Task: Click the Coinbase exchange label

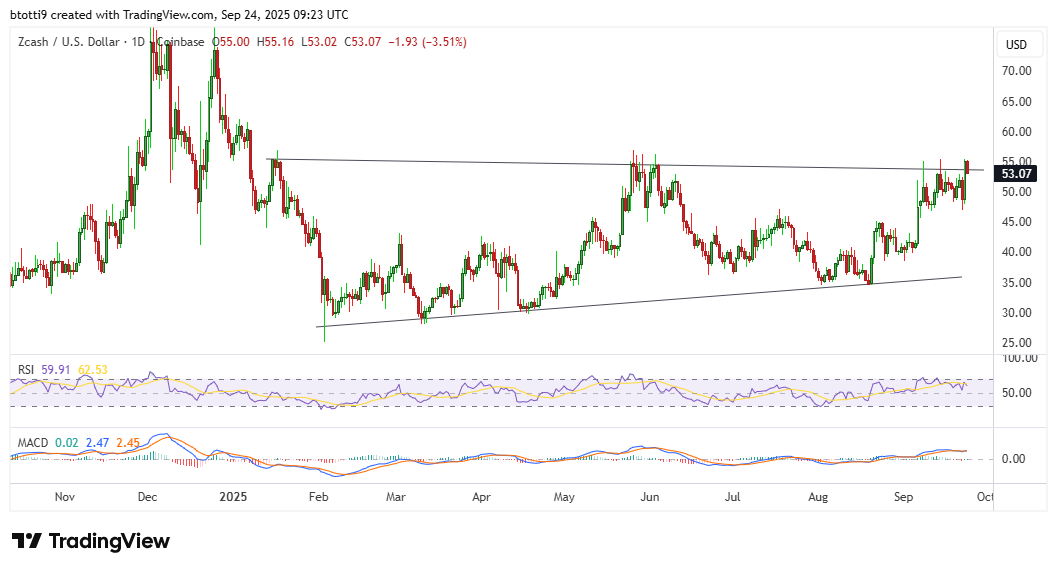Action: [180, 42]
